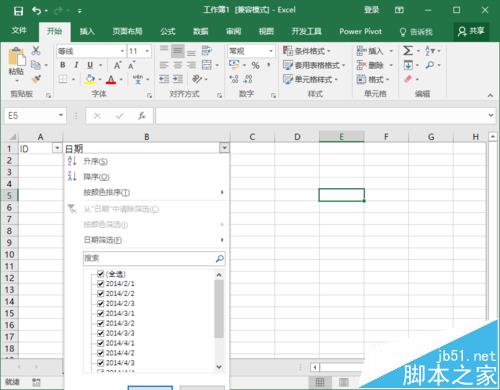Switch to the 数据 Data tab

point(201,31)
